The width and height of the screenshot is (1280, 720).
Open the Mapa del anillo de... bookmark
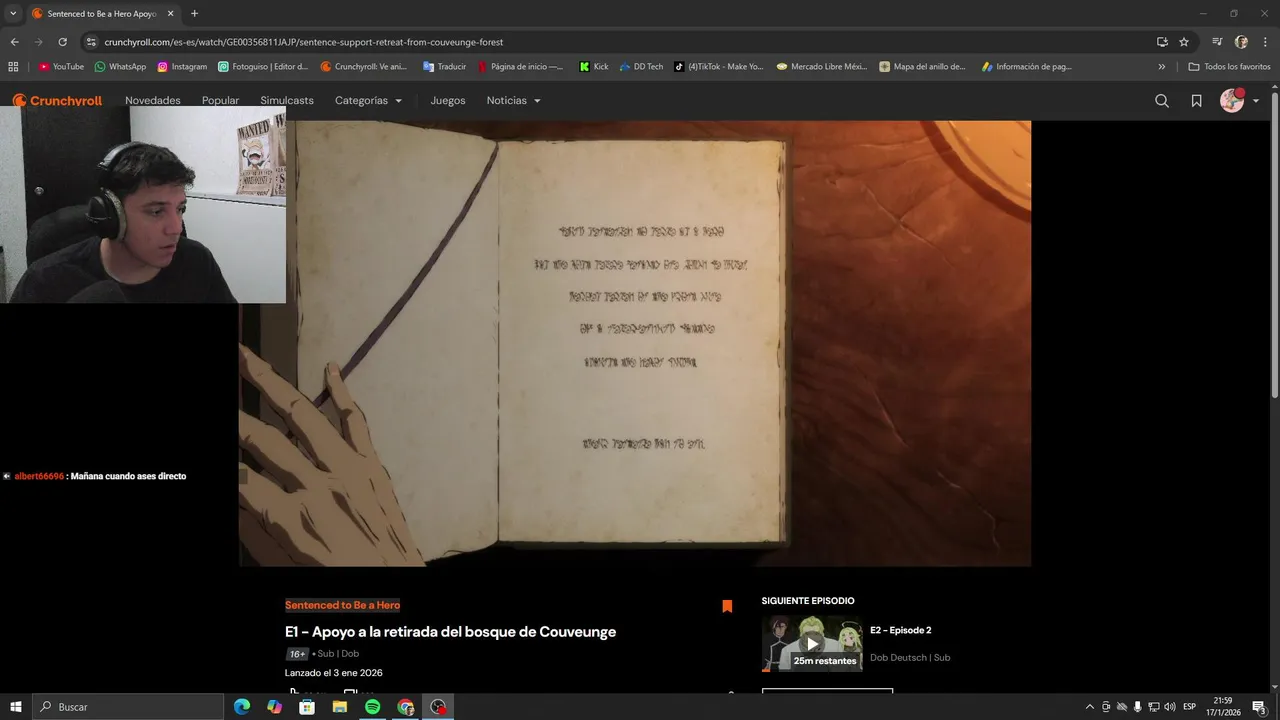point(922,67)
